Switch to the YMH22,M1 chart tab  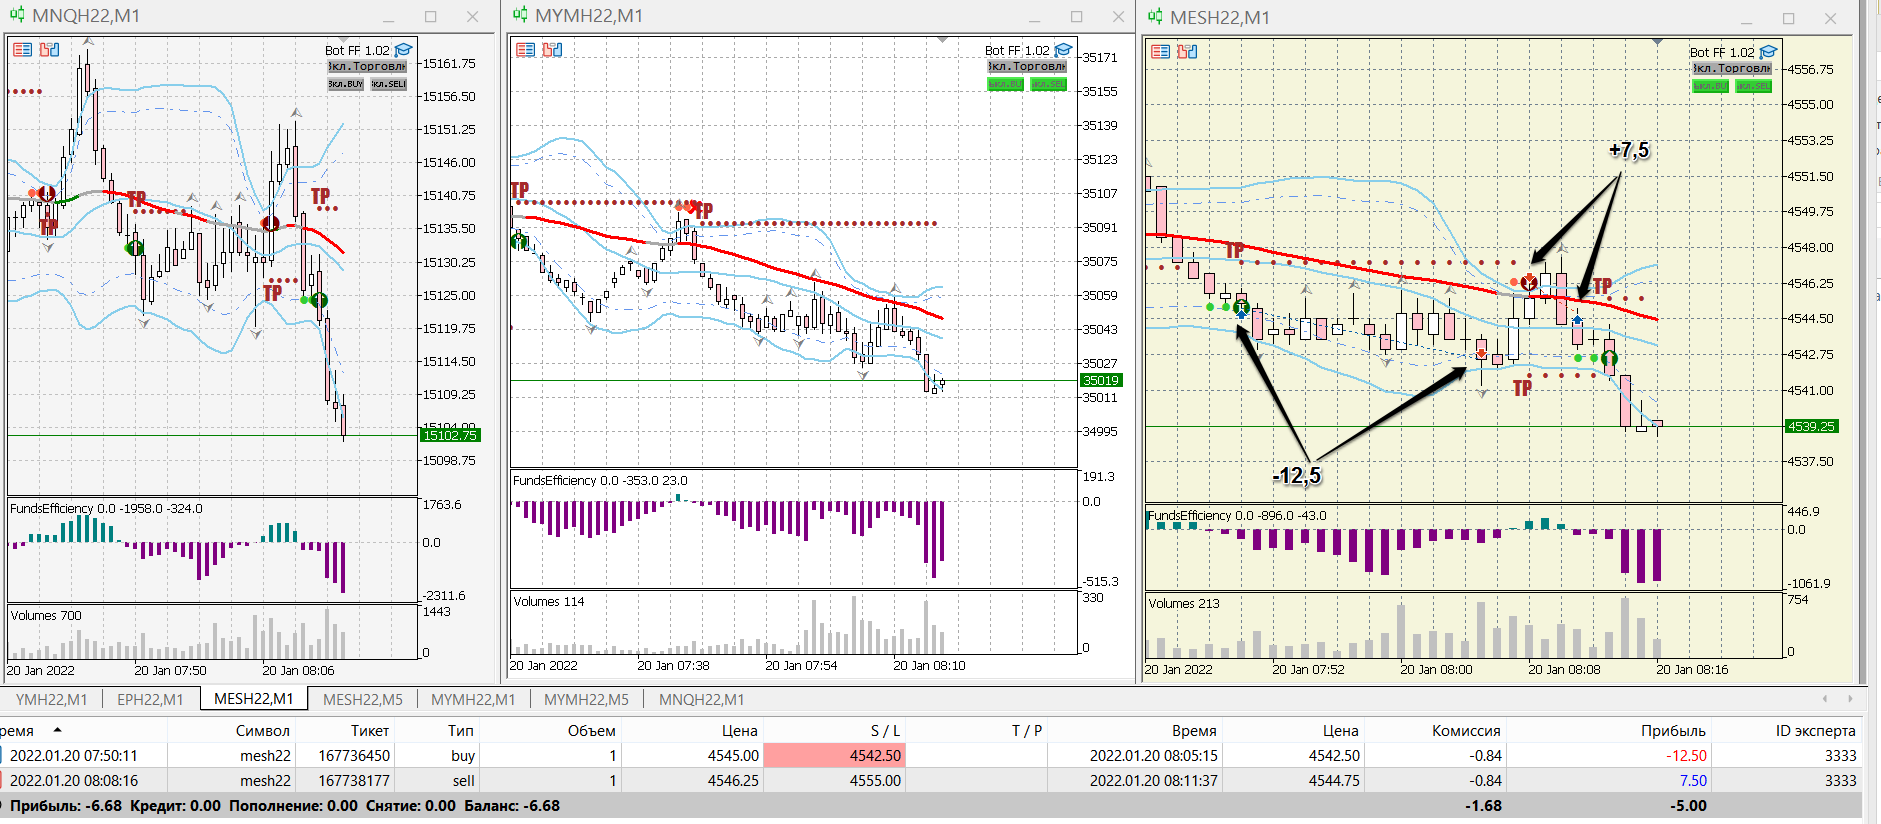tap(52, 699)
